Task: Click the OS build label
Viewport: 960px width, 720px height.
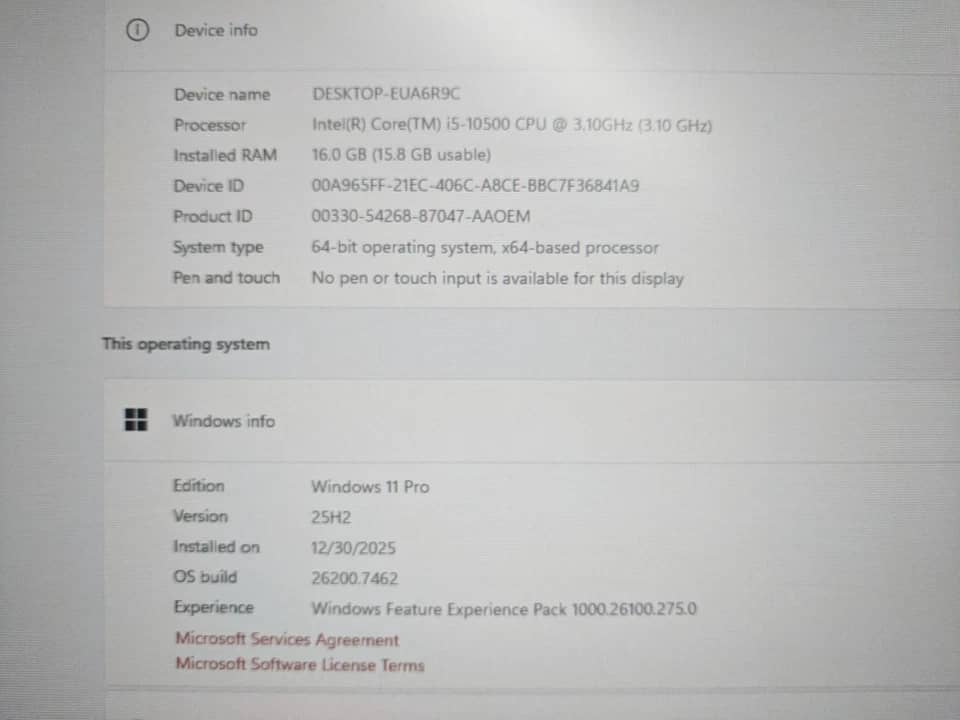Action: tap(205, 577)
